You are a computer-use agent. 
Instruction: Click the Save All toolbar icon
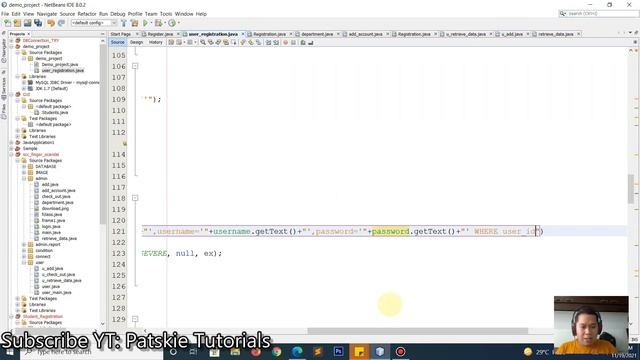[x=38, y=23]
